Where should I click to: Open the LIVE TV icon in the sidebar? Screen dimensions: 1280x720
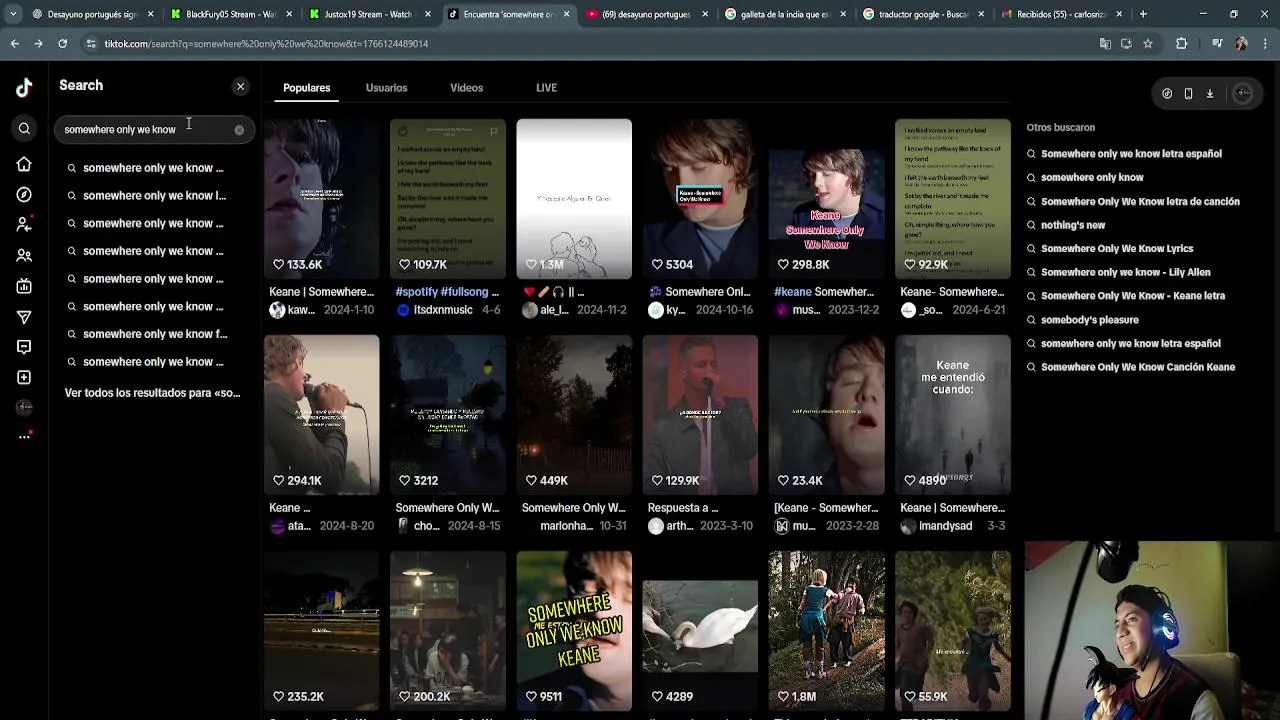24,286
